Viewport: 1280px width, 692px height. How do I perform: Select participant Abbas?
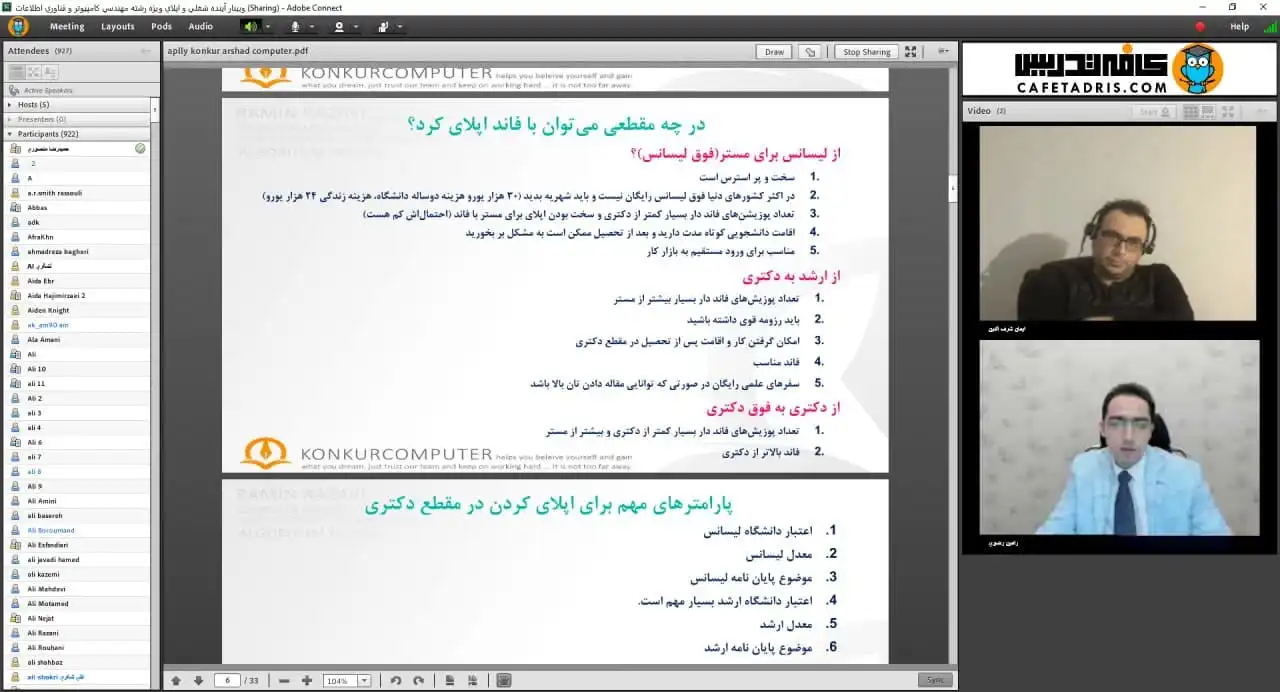click(x=76, y=207)
